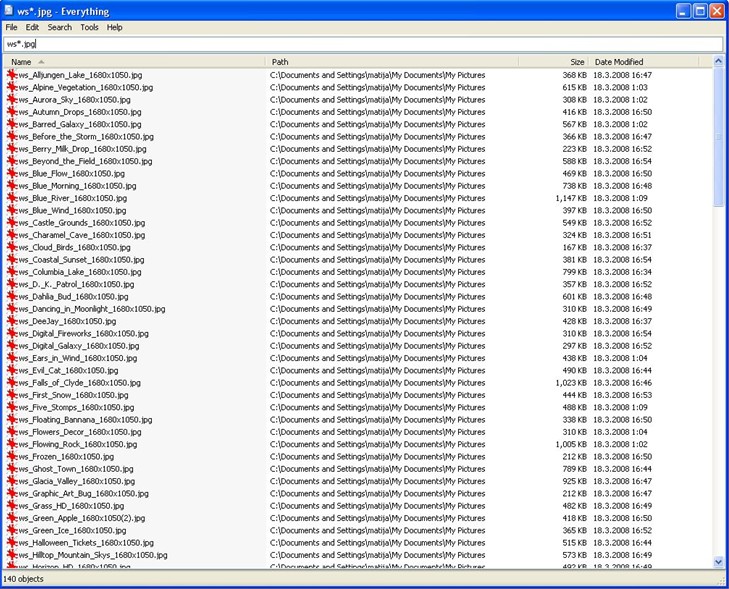
Task: Click icon of ws_Barred_Galaxy file
Action: [x=12, y=124]
